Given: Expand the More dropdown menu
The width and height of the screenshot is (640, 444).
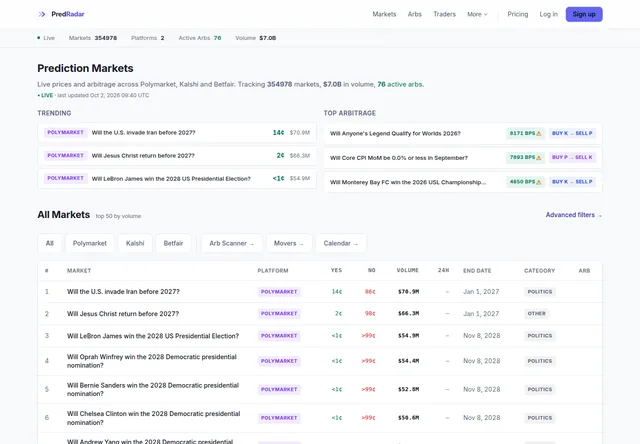Looking at the screenshot, I should [477, 14].
